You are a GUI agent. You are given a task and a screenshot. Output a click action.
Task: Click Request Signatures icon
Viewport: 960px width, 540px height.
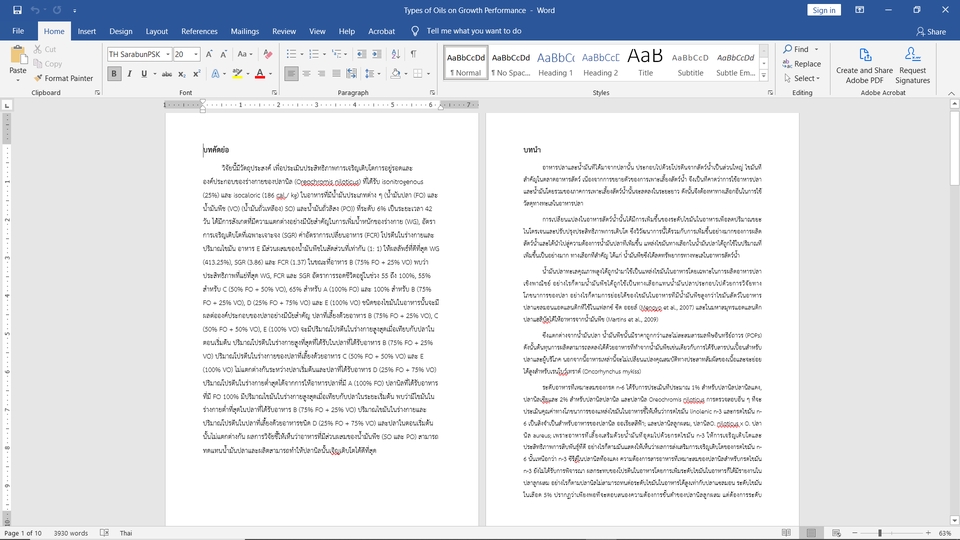[x=912, y=66]
